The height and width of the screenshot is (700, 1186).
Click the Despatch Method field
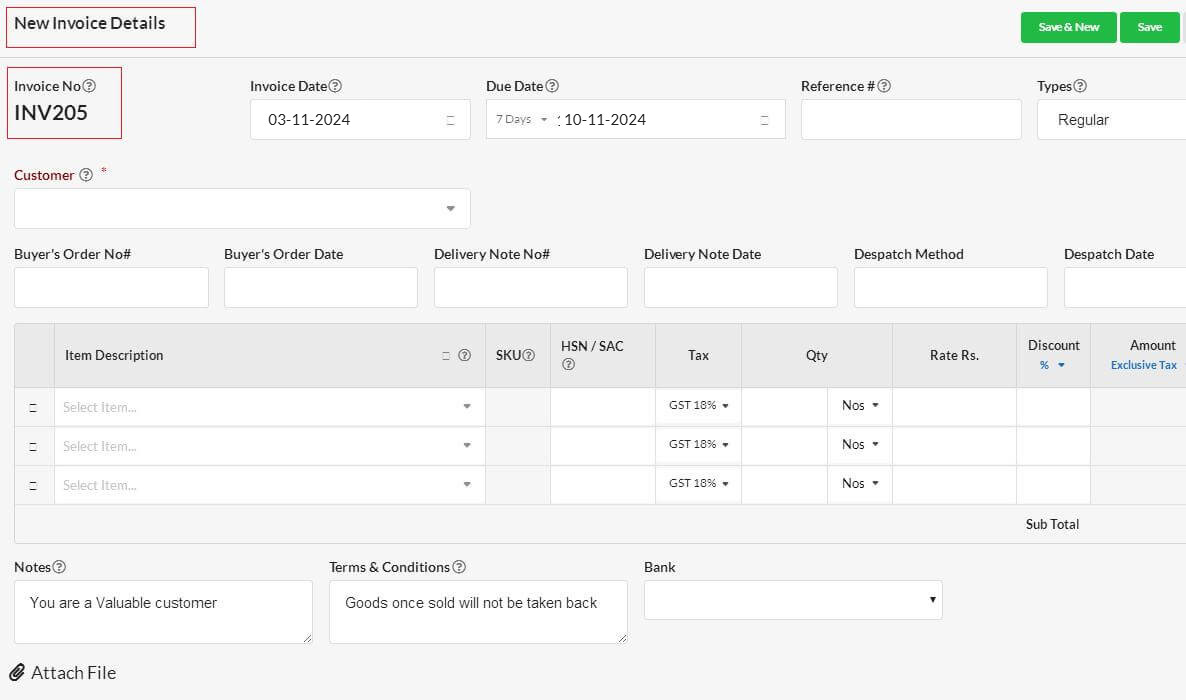click(950, 288)
